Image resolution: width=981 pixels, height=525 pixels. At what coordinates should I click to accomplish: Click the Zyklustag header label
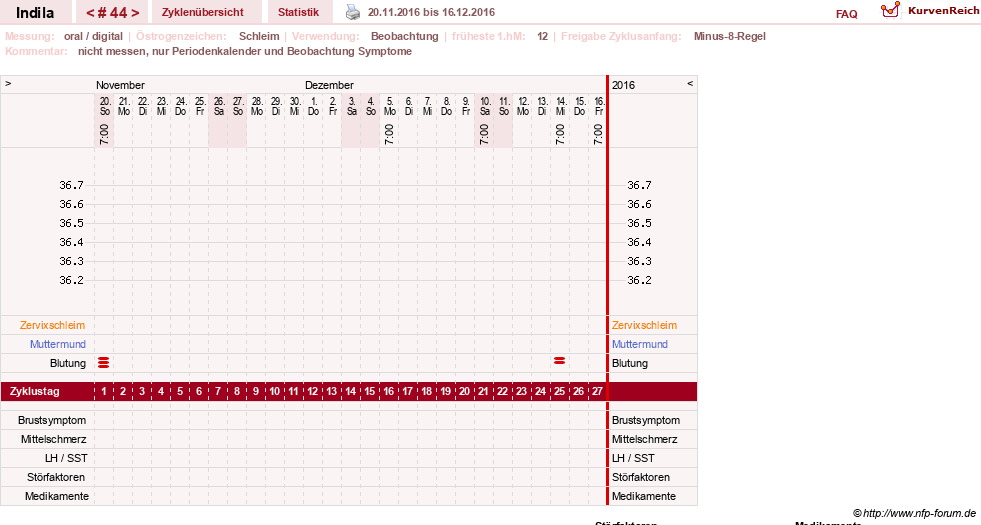point(35,391)
